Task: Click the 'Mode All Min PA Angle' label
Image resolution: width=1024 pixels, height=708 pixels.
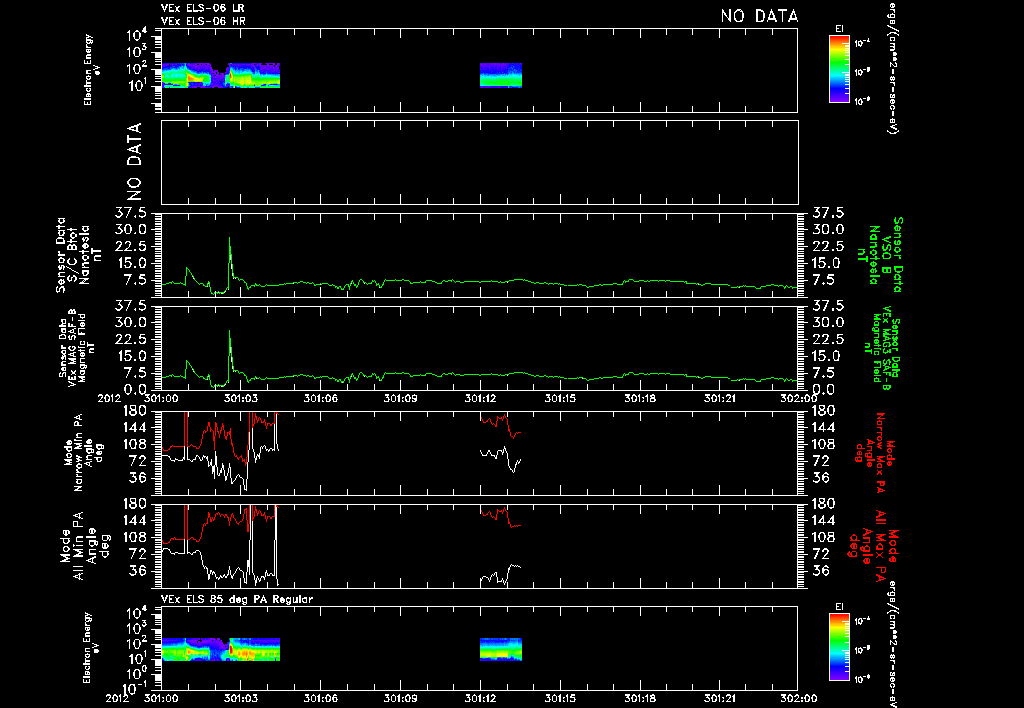Action: pos(87,545)
